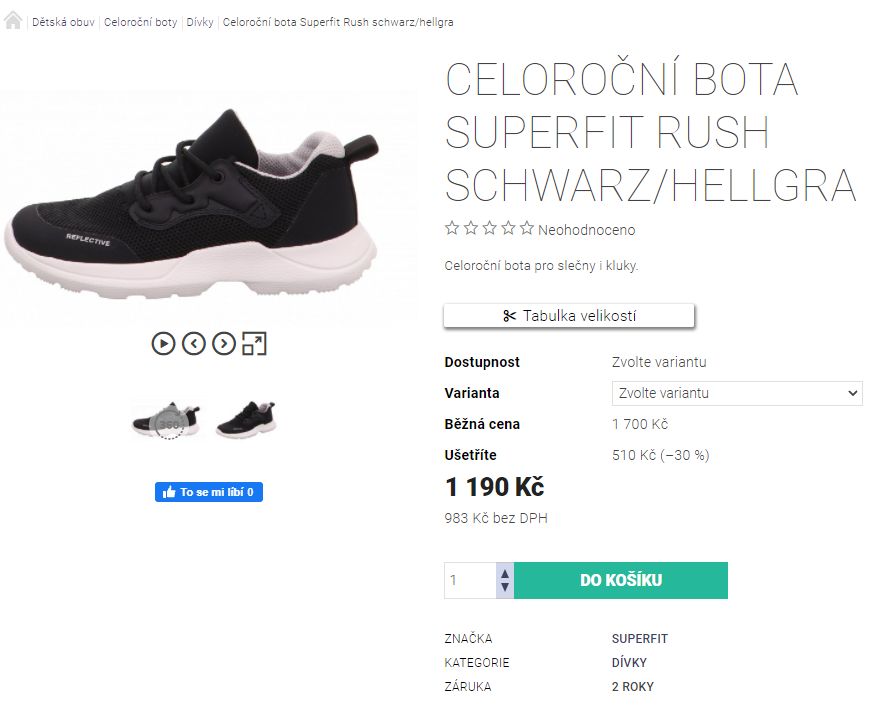Go to 'Dětská obuv' breadcrumb
The width and height of the screenshot is (881, 712).
63,22
